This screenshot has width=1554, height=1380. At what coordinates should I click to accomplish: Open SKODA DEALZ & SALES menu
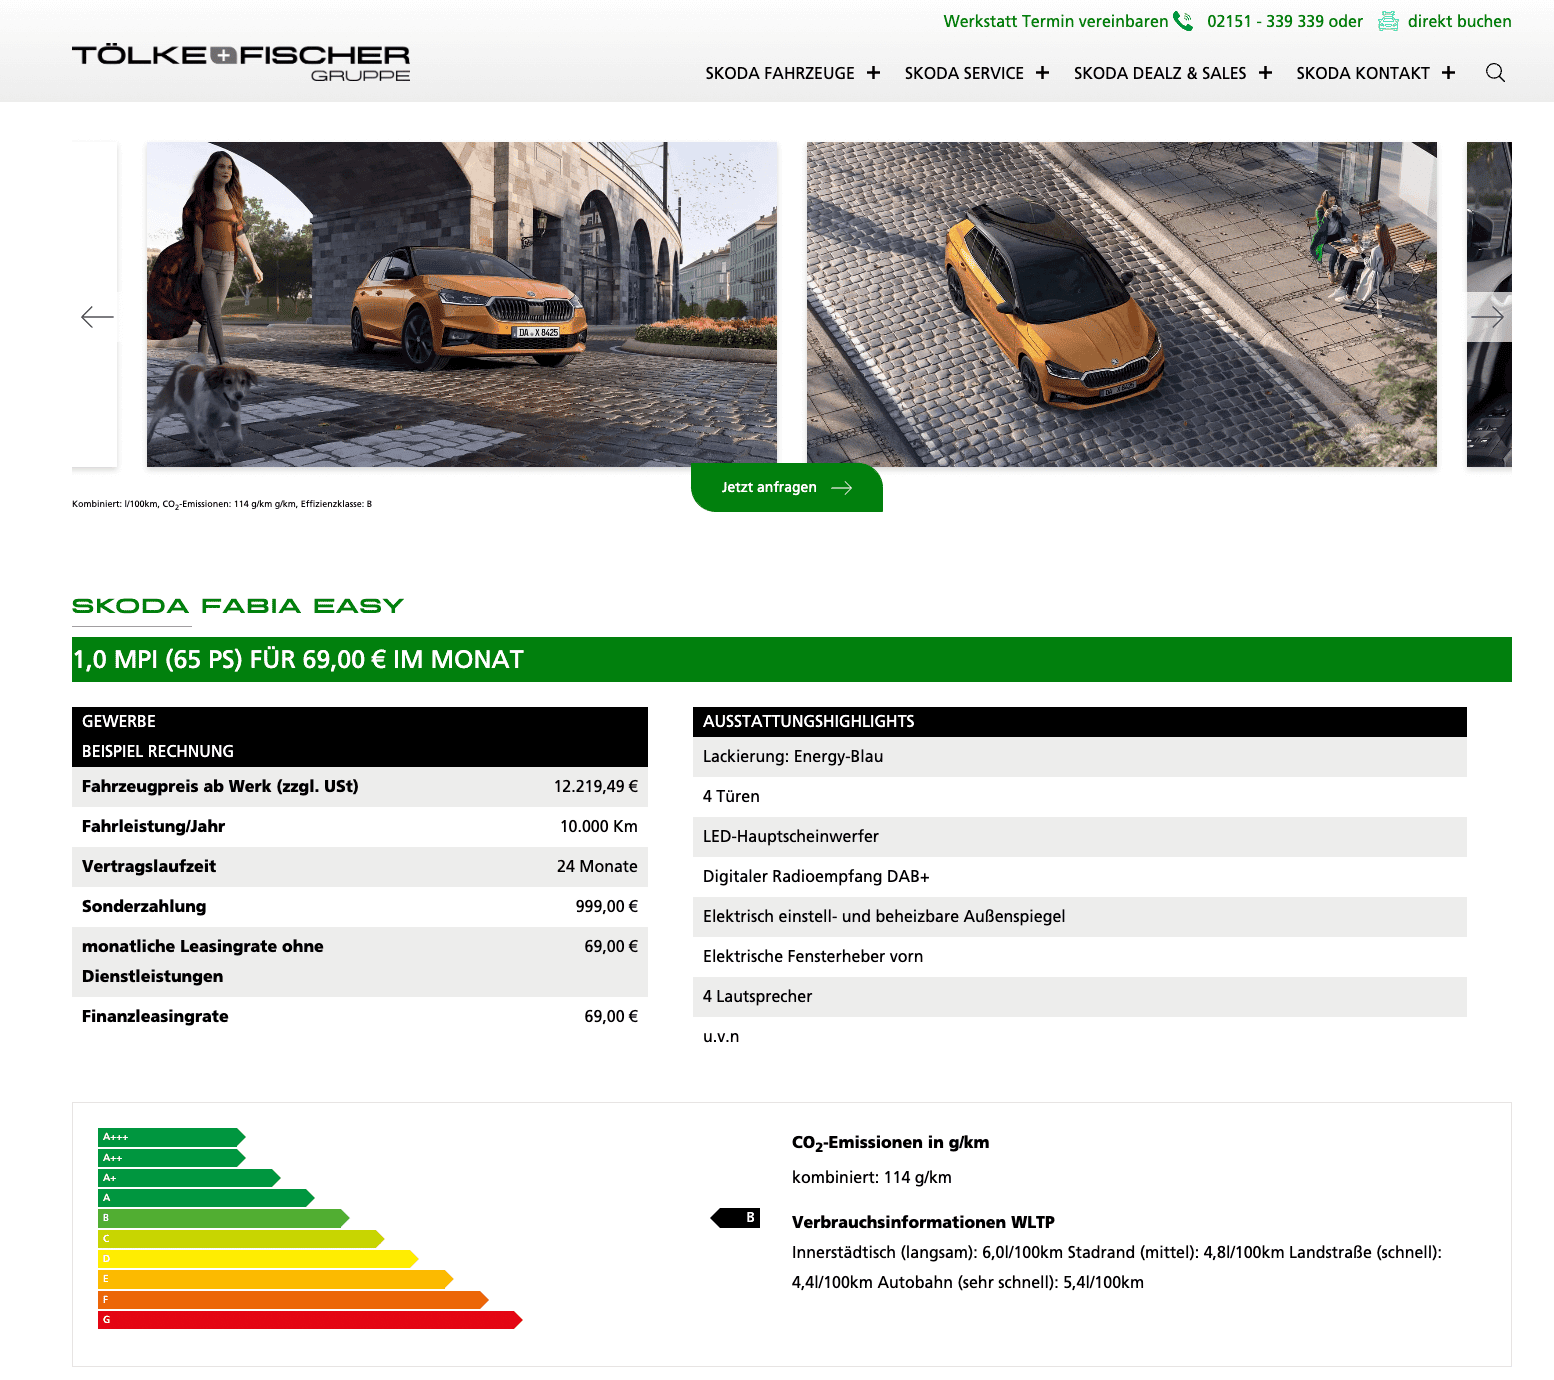click(x=1160, y=73)
